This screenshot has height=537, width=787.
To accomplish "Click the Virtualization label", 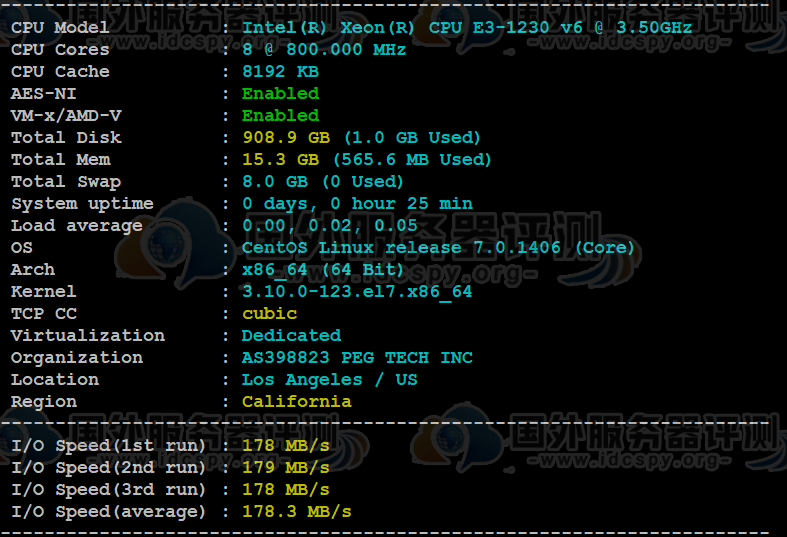I will 88,336.
